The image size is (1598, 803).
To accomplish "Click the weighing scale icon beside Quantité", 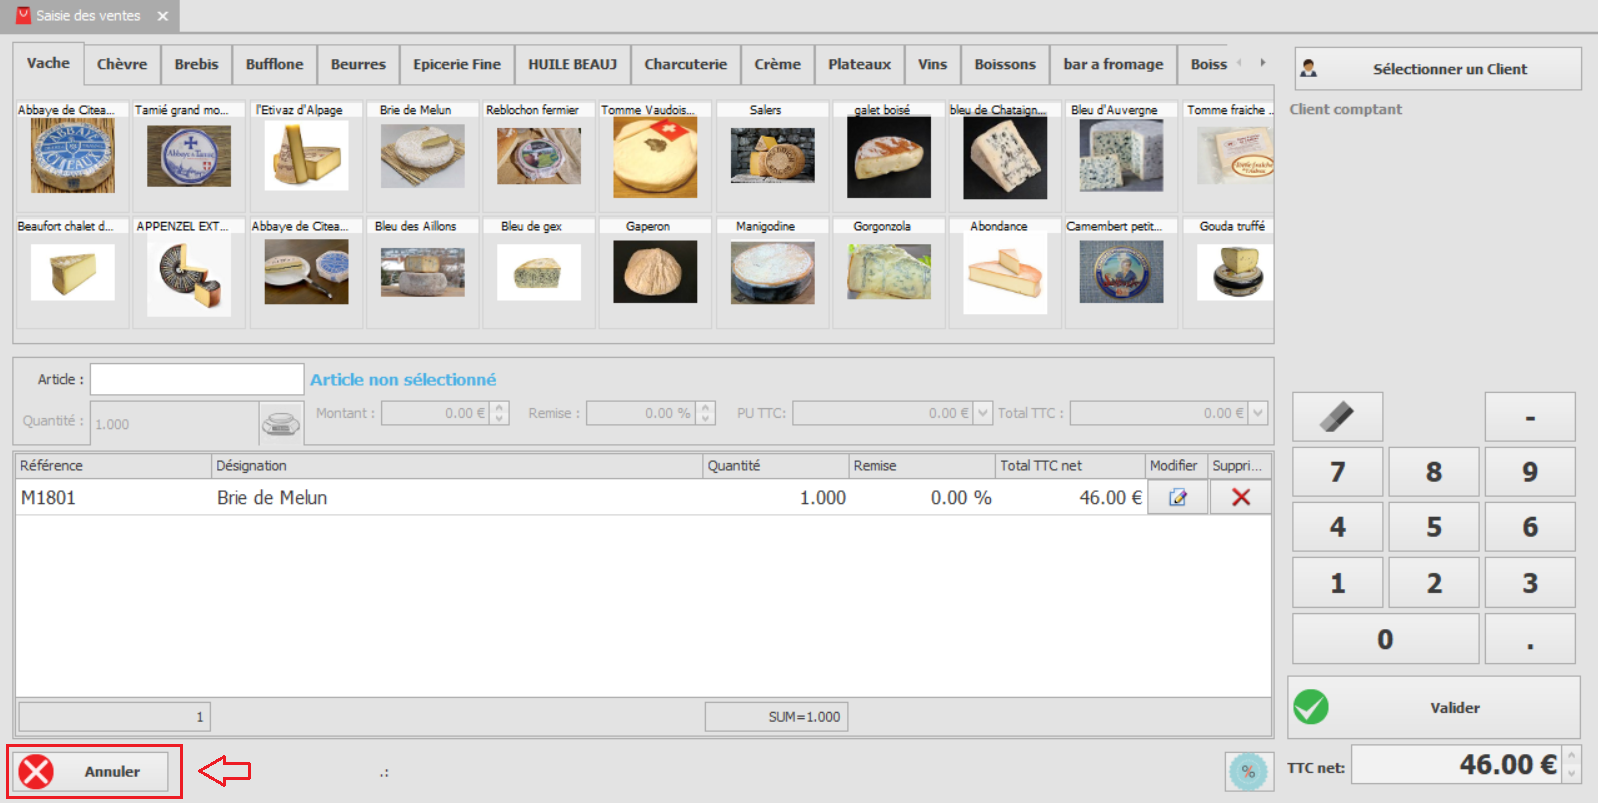I will click(281, 423).
